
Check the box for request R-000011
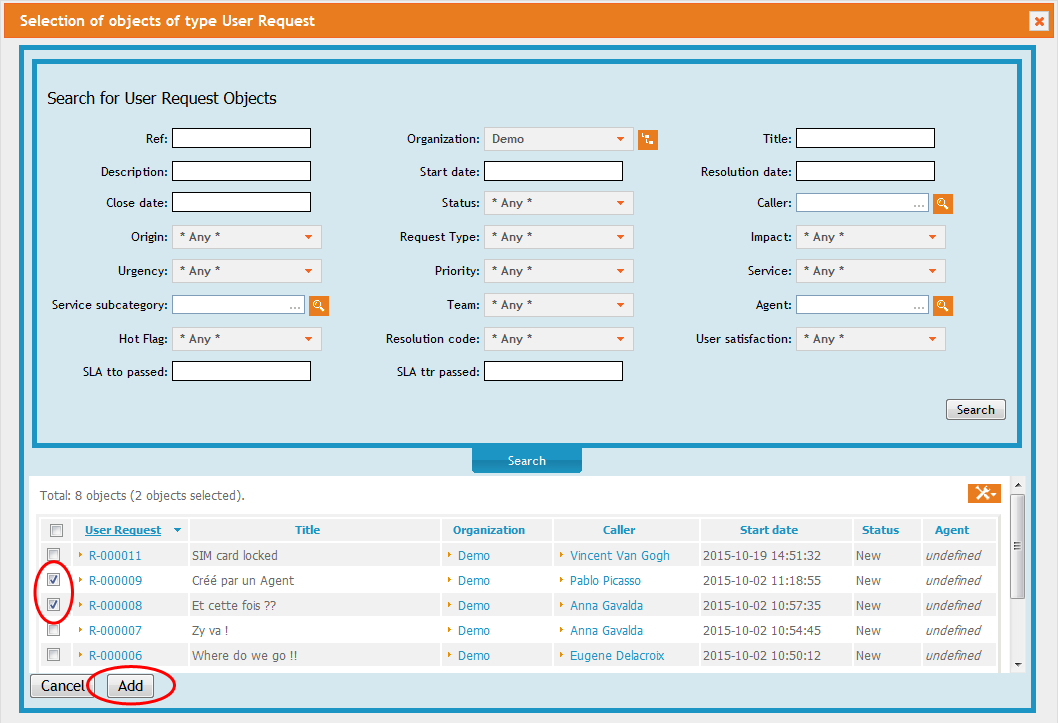click(56, 555)
